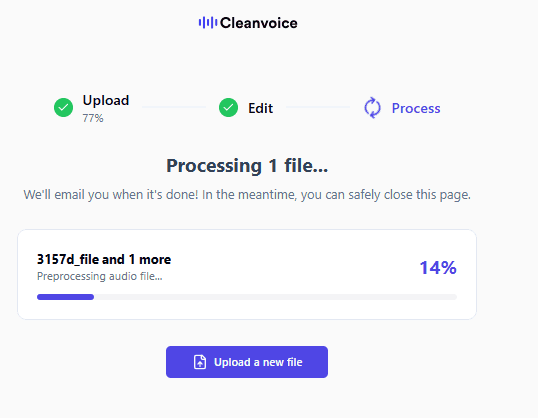538x418 pixels.
Task: Click the Cleanvoice waveform logo icon
Action: tap(208, 23)
